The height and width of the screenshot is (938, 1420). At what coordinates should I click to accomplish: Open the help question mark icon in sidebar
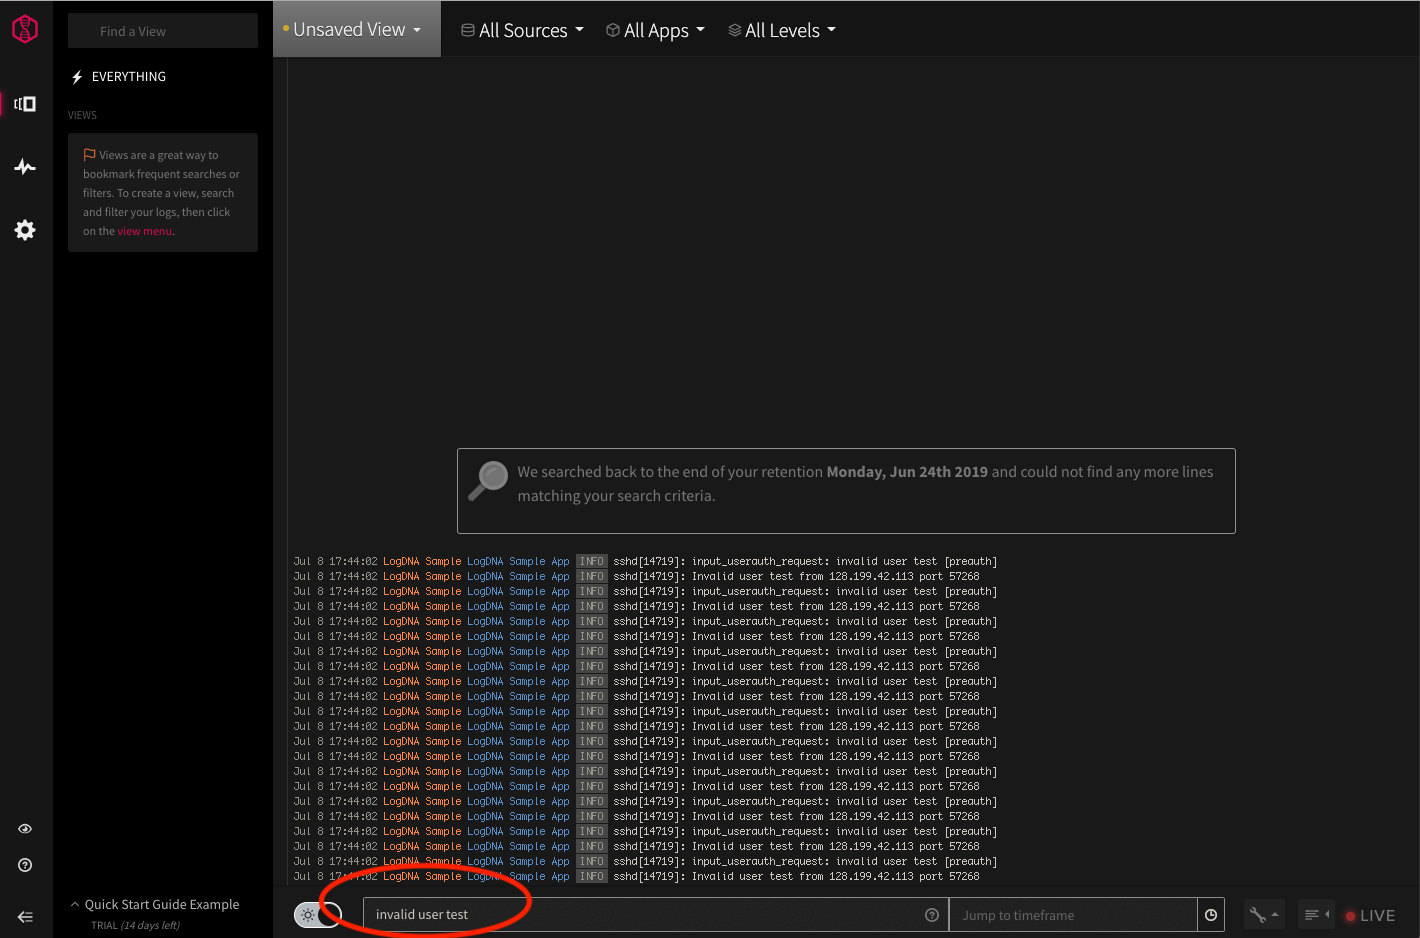[25, 865]
